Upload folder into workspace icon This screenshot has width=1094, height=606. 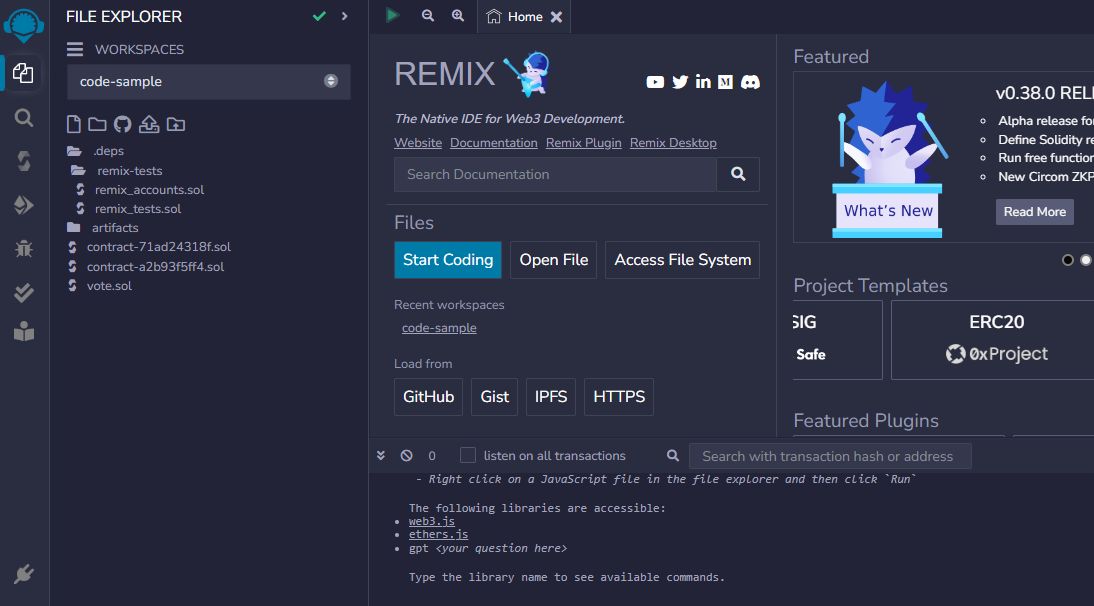[176, 124]
